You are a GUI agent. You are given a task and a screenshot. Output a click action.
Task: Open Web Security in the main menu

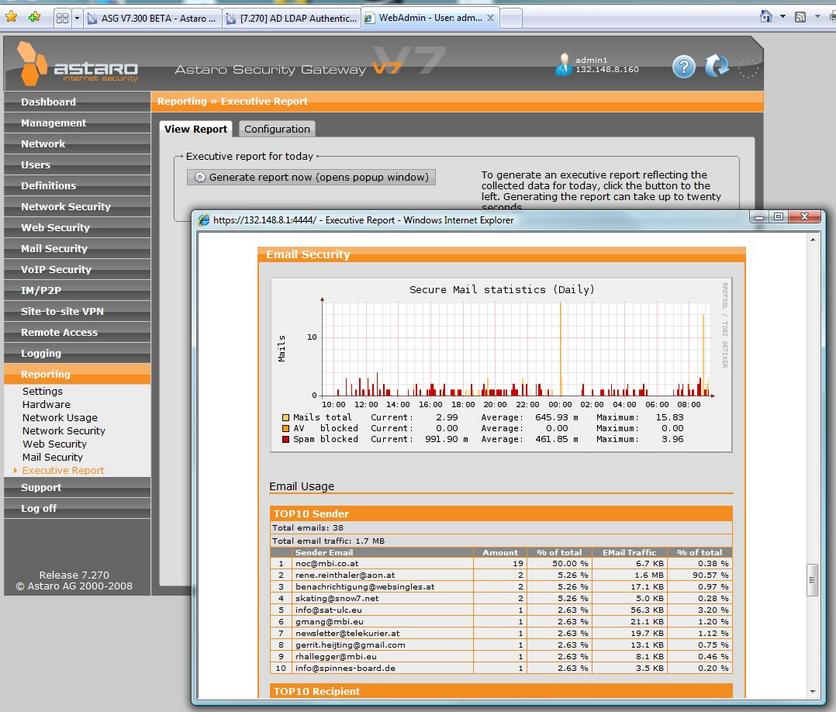point(77,227)
